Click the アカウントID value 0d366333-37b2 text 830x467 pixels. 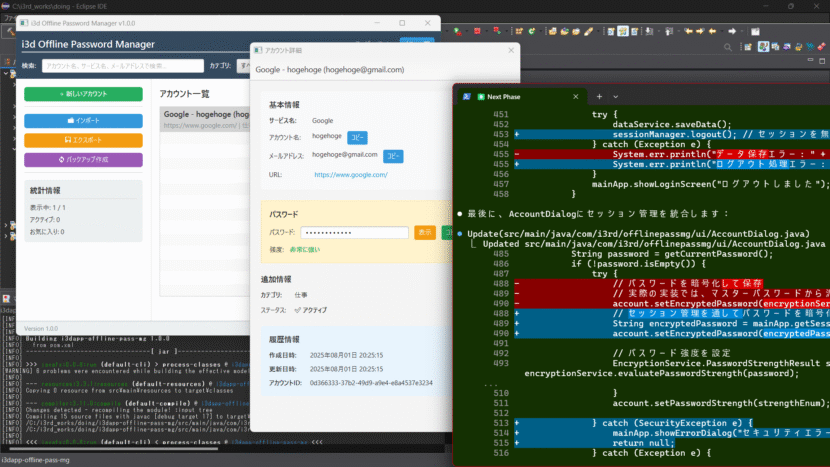click(x=371, y=382)
